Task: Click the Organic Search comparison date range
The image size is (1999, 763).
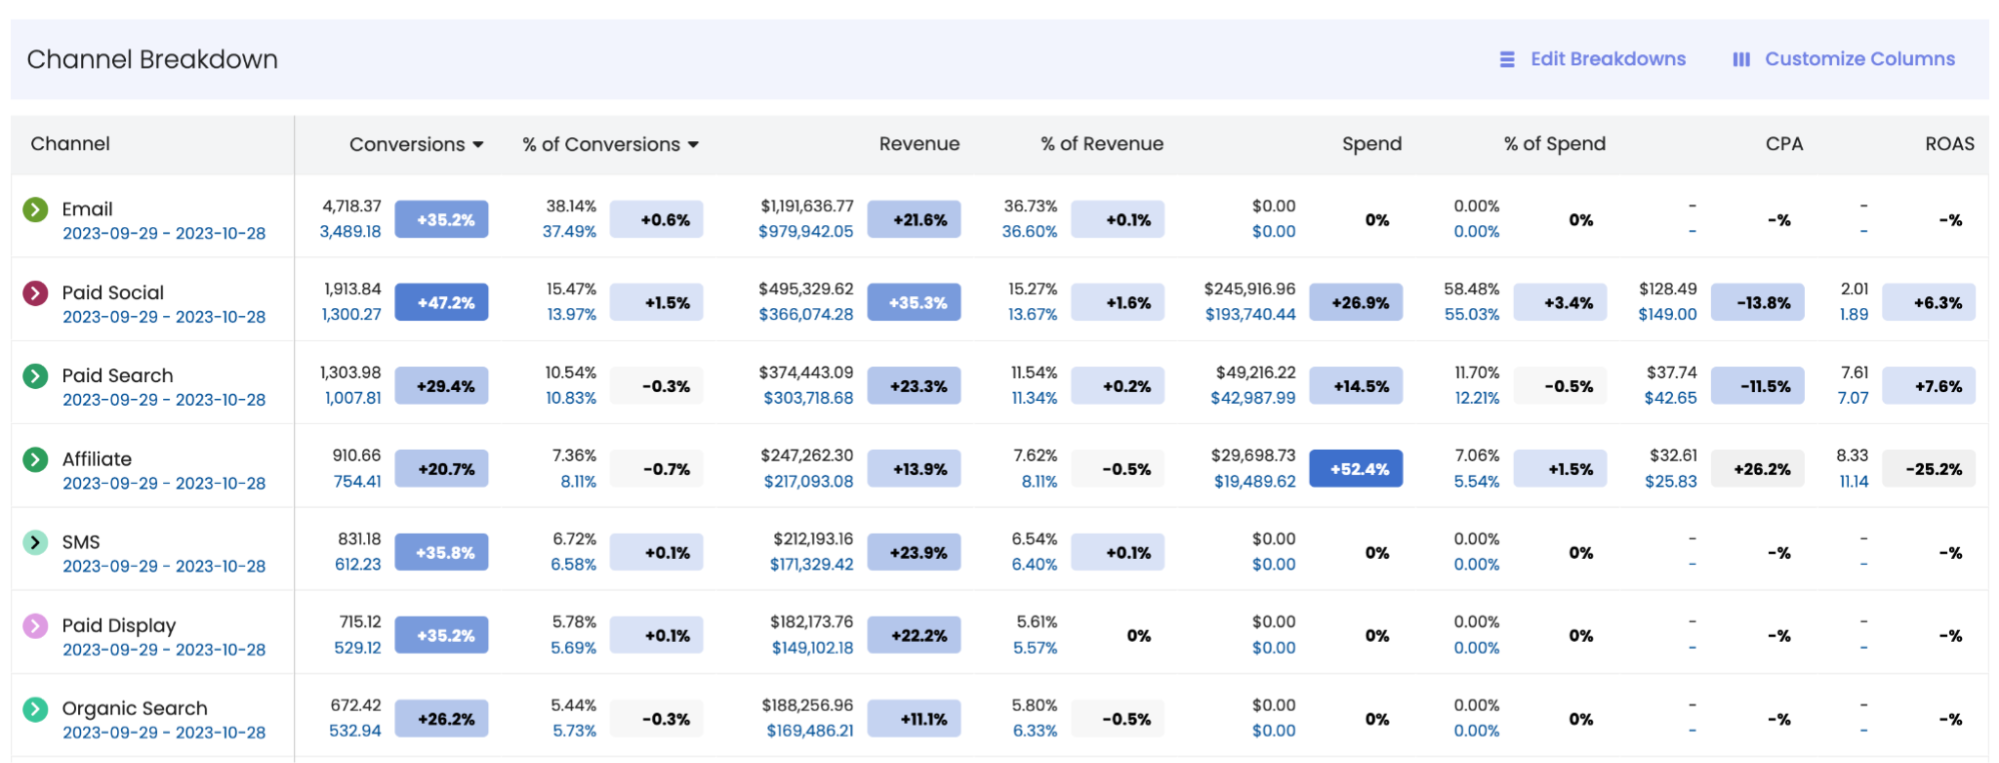Action: pos(164,732)
